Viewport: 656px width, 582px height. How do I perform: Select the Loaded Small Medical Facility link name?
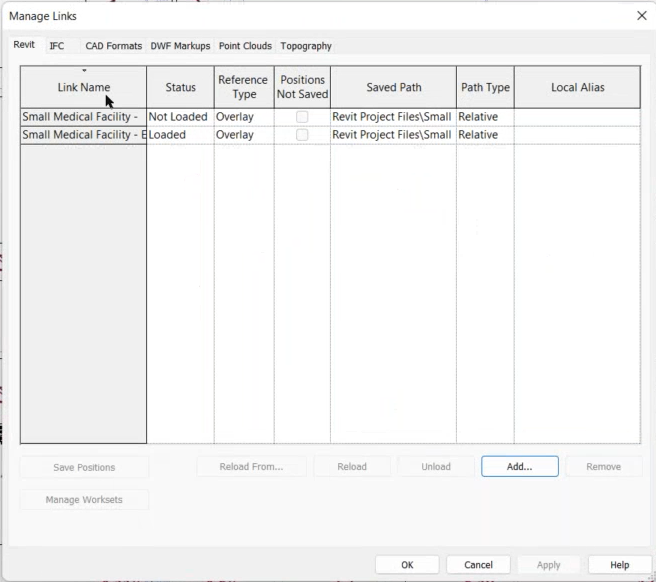click(84, 135)
